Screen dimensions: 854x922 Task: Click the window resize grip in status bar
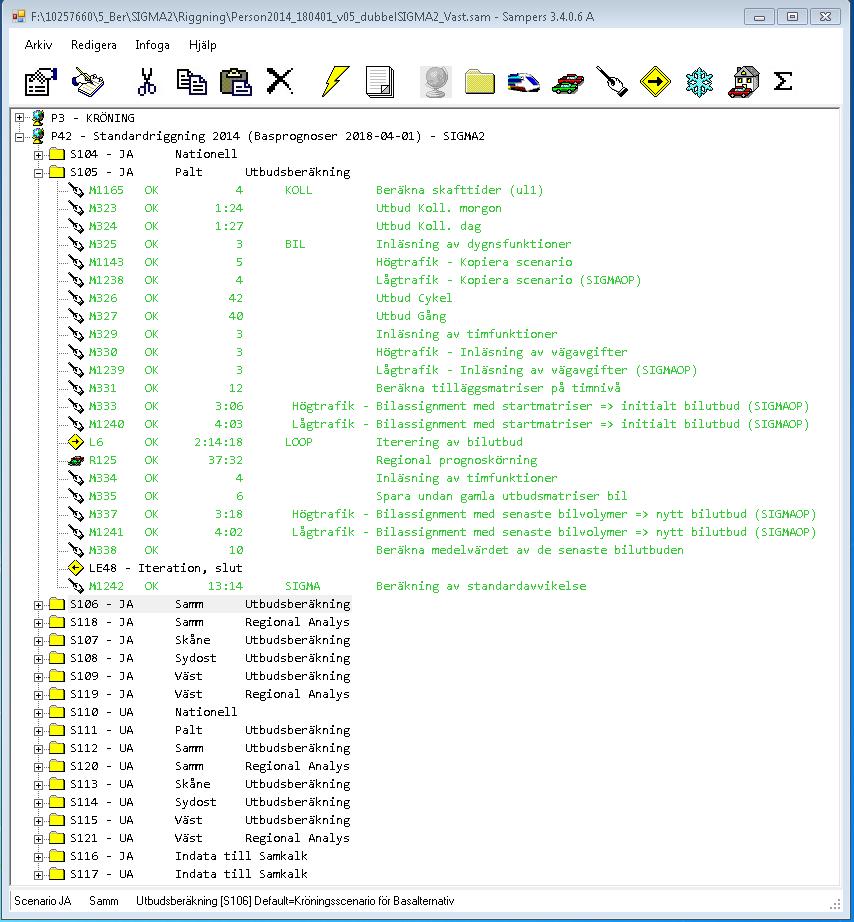coord(835,904)
